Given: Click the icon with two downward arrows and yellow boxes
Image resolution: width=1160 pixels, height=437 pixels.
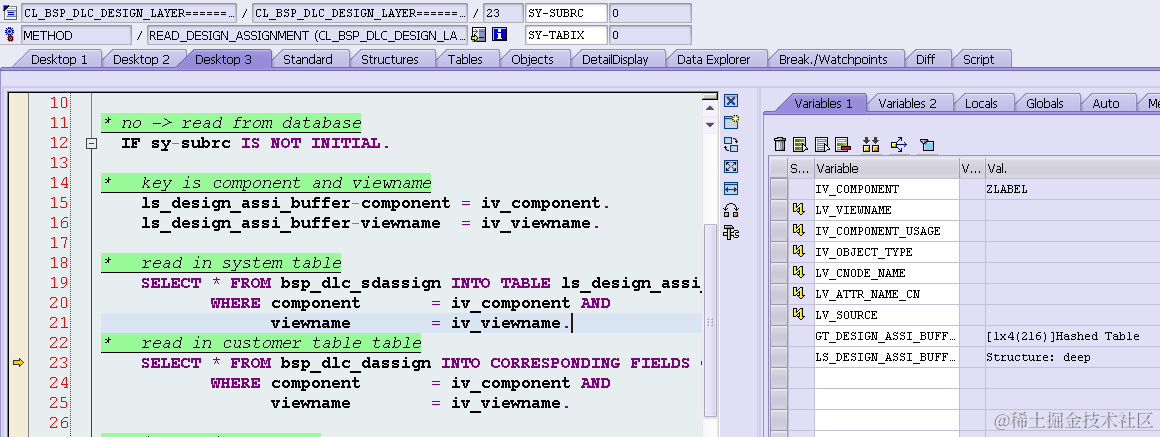Looking at the screenshot, I should [871, 145].
